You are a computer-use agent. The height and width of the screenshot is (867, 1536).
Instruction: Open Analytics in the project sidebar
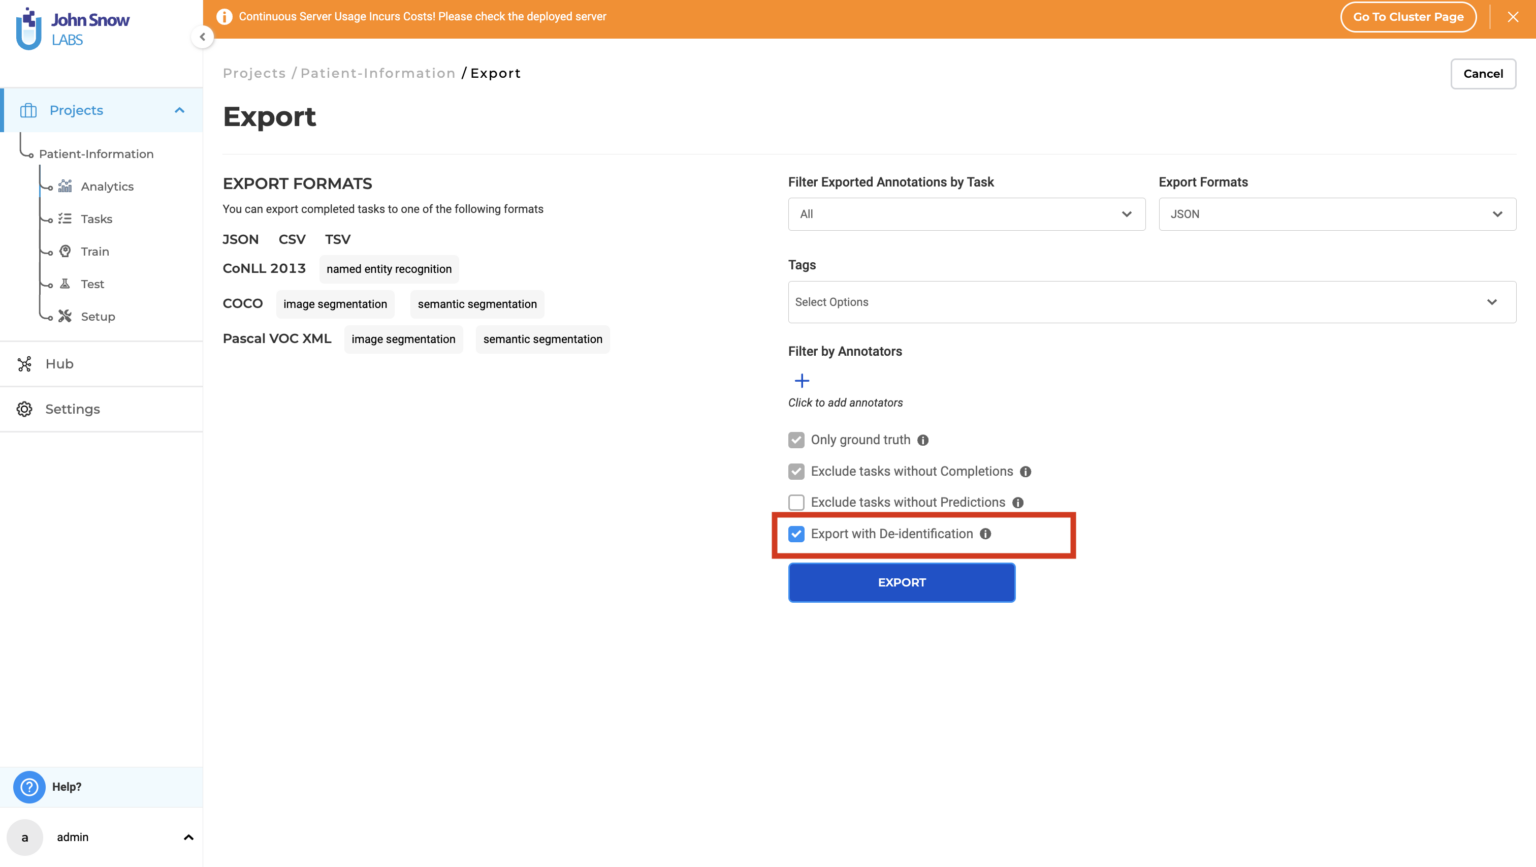[107, 187]
